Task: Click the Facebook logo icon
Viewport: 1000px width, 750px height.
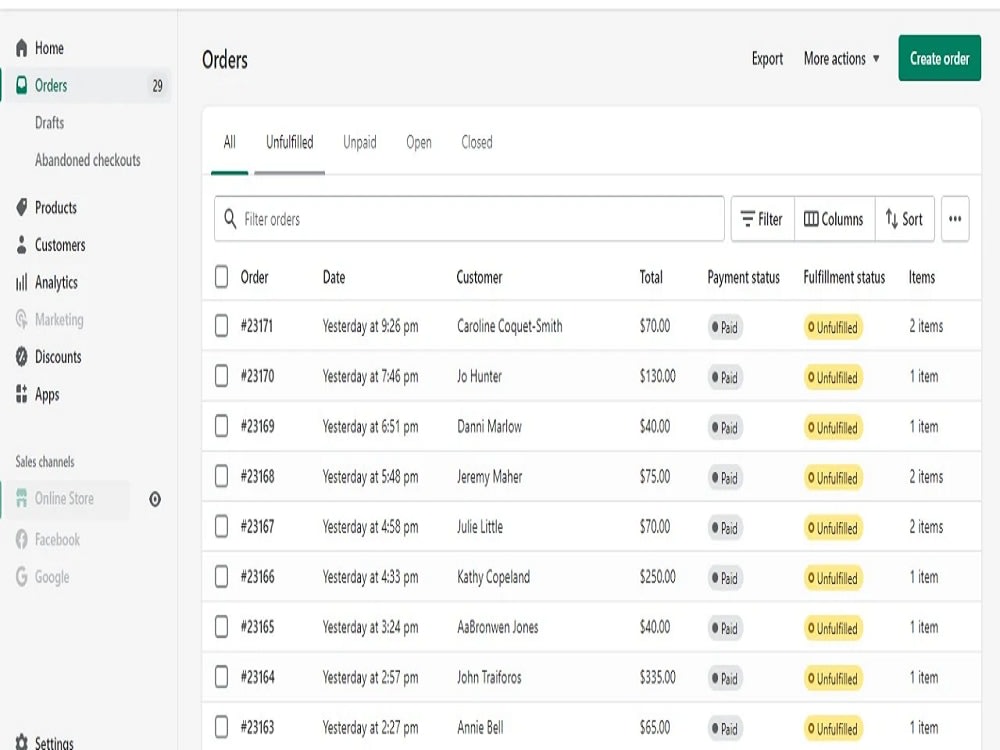Action: pyautogui.click(x=22, y=540)
